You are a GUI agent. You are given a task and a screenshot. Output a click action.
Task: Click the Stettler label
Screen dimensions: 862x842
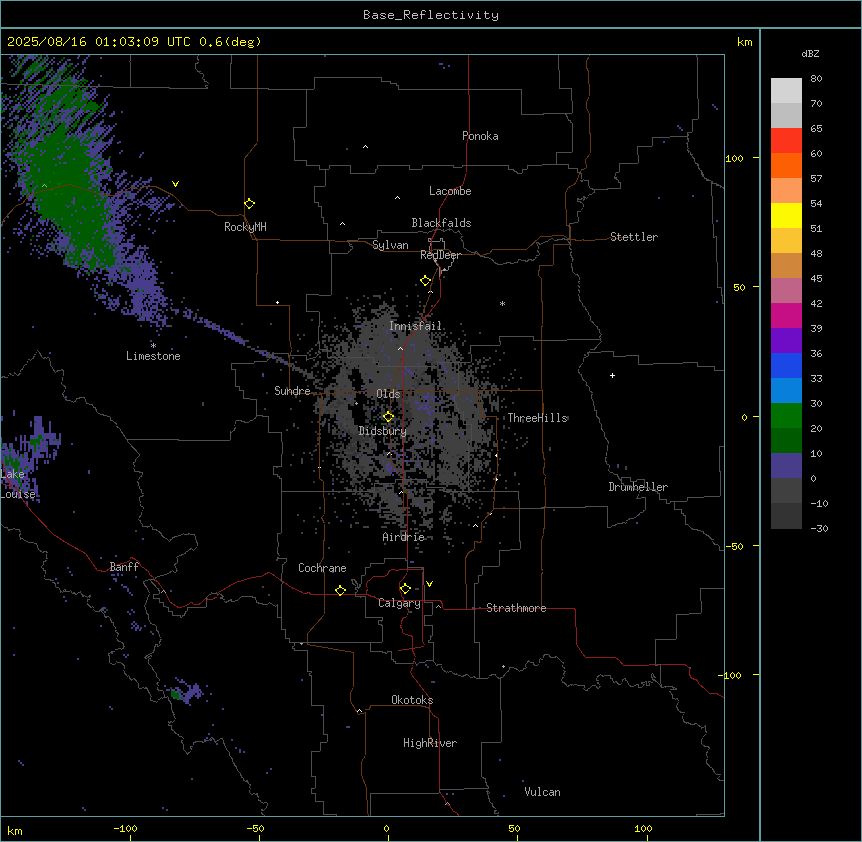(x=634, y=237)
